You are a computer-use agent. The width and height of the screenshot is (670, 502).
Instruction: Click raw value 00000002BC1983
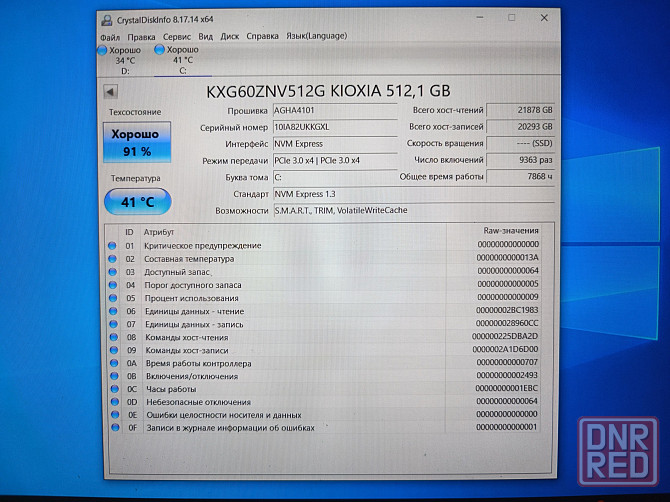point(507,310)
